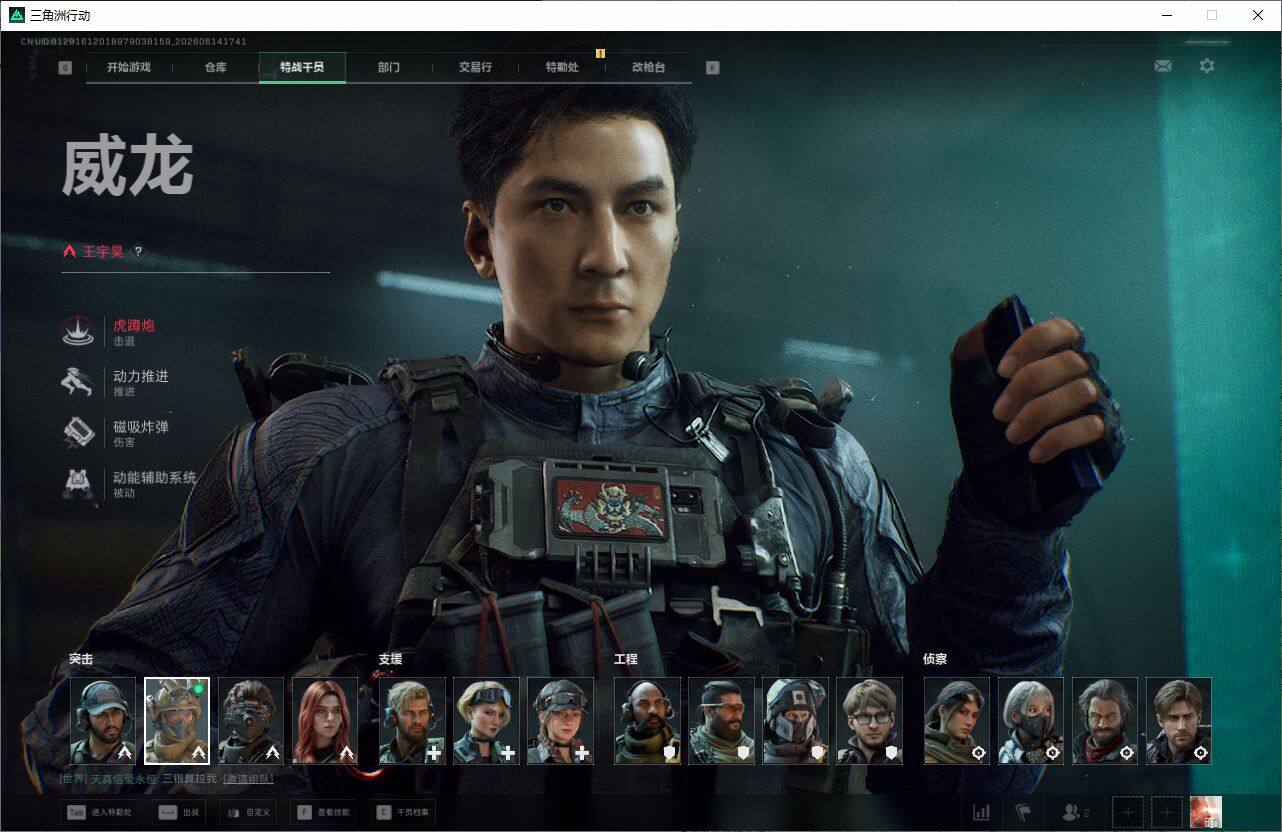Viewport: 1282px width, 832px height.
Task: Select the 动能辅助系统 passive skill icon
Action: tap(78, 484)
